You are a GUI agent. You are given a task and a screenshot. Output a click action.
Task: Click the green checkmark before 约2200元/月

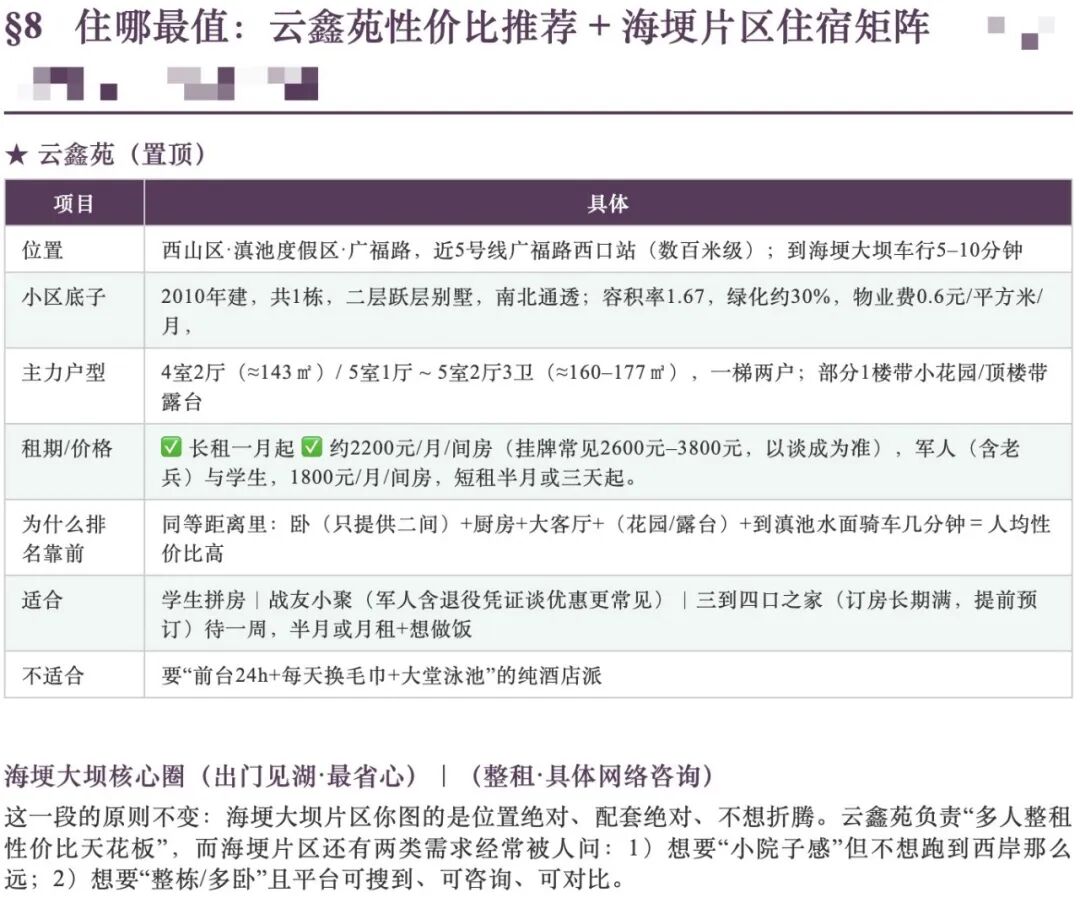tap(312, 448)
